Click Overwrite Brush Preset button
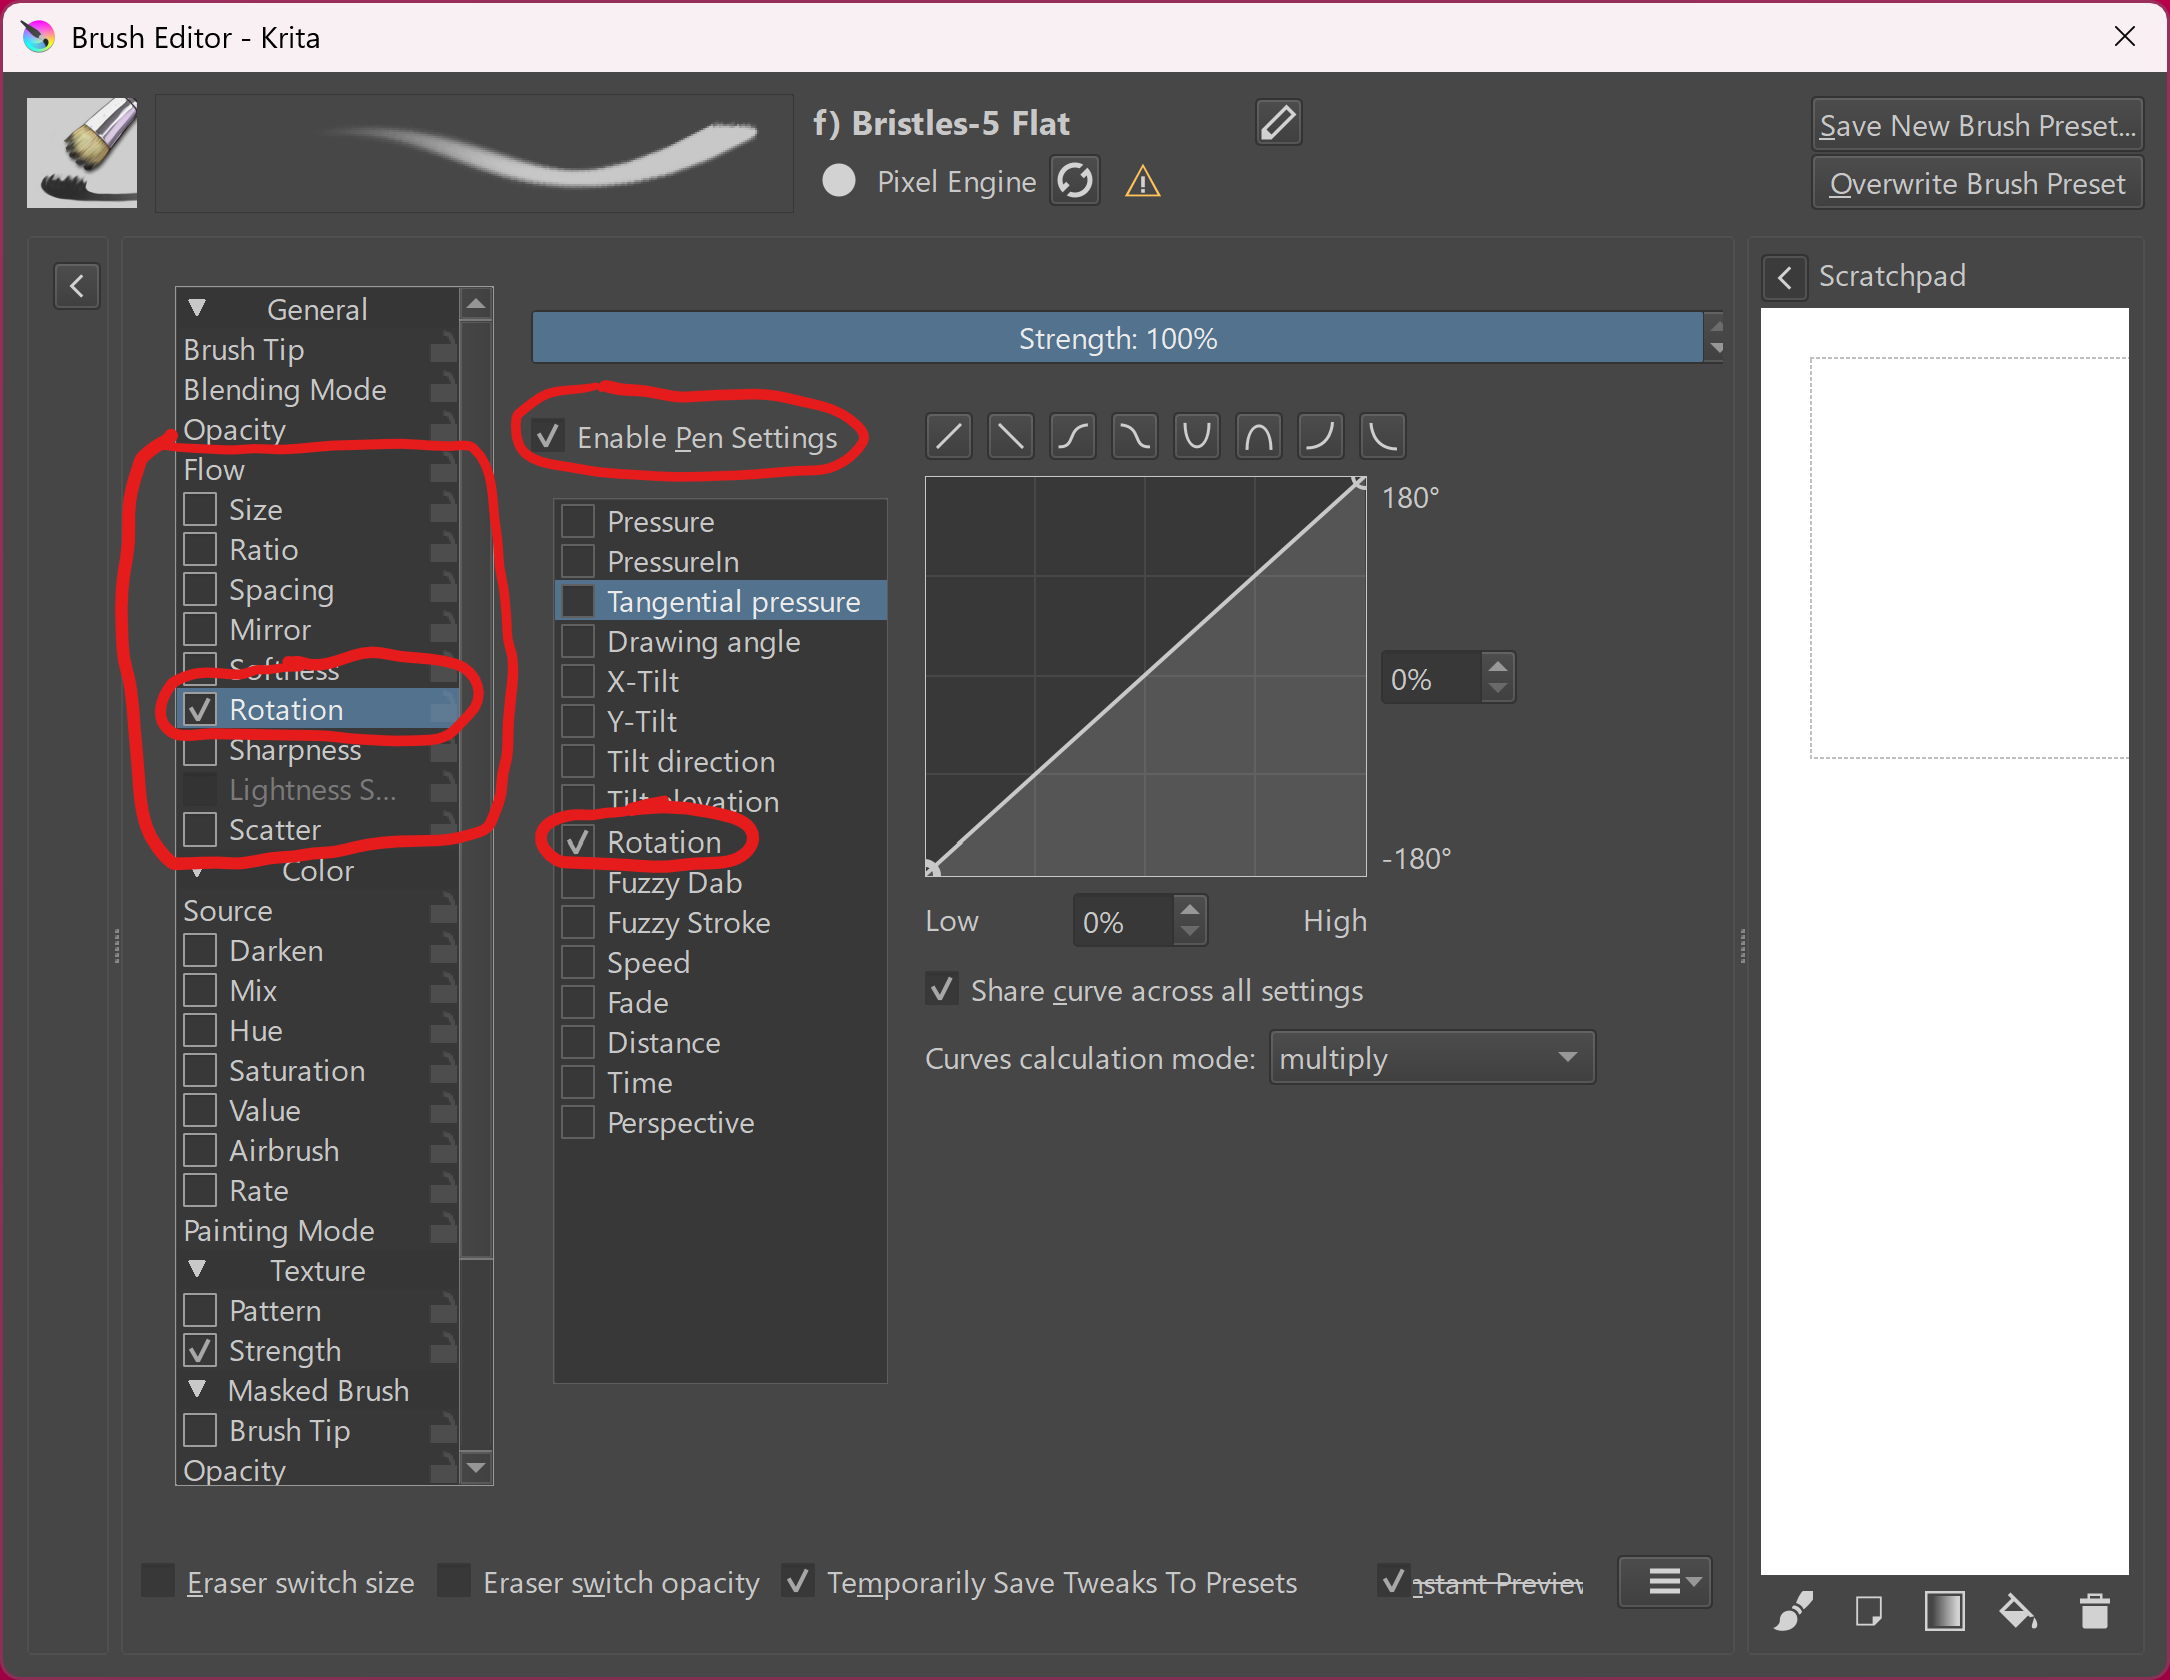The width and height of the screenshot is (2170, 1680). (x=1976, y=184)
